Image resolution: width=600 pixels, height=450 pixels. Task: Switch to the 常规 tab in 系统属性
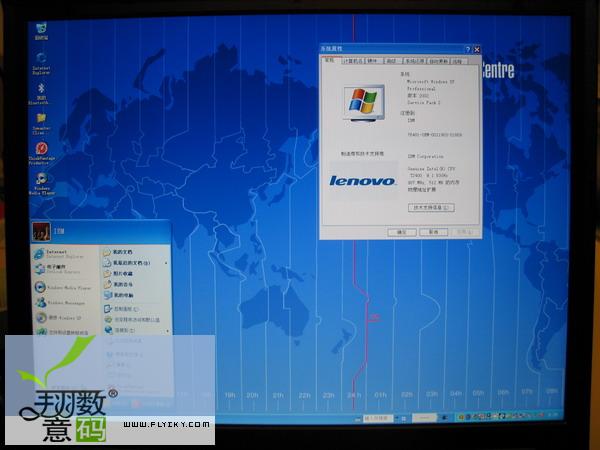coord(330,60)
